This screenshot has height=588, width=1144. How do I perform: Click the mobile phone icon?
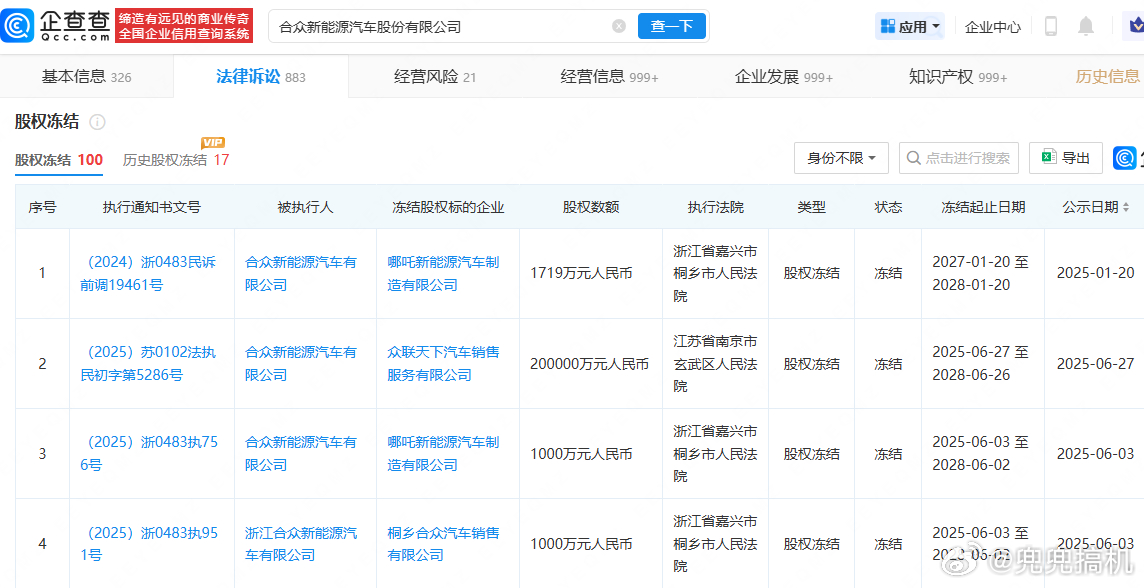(1051, 26)
